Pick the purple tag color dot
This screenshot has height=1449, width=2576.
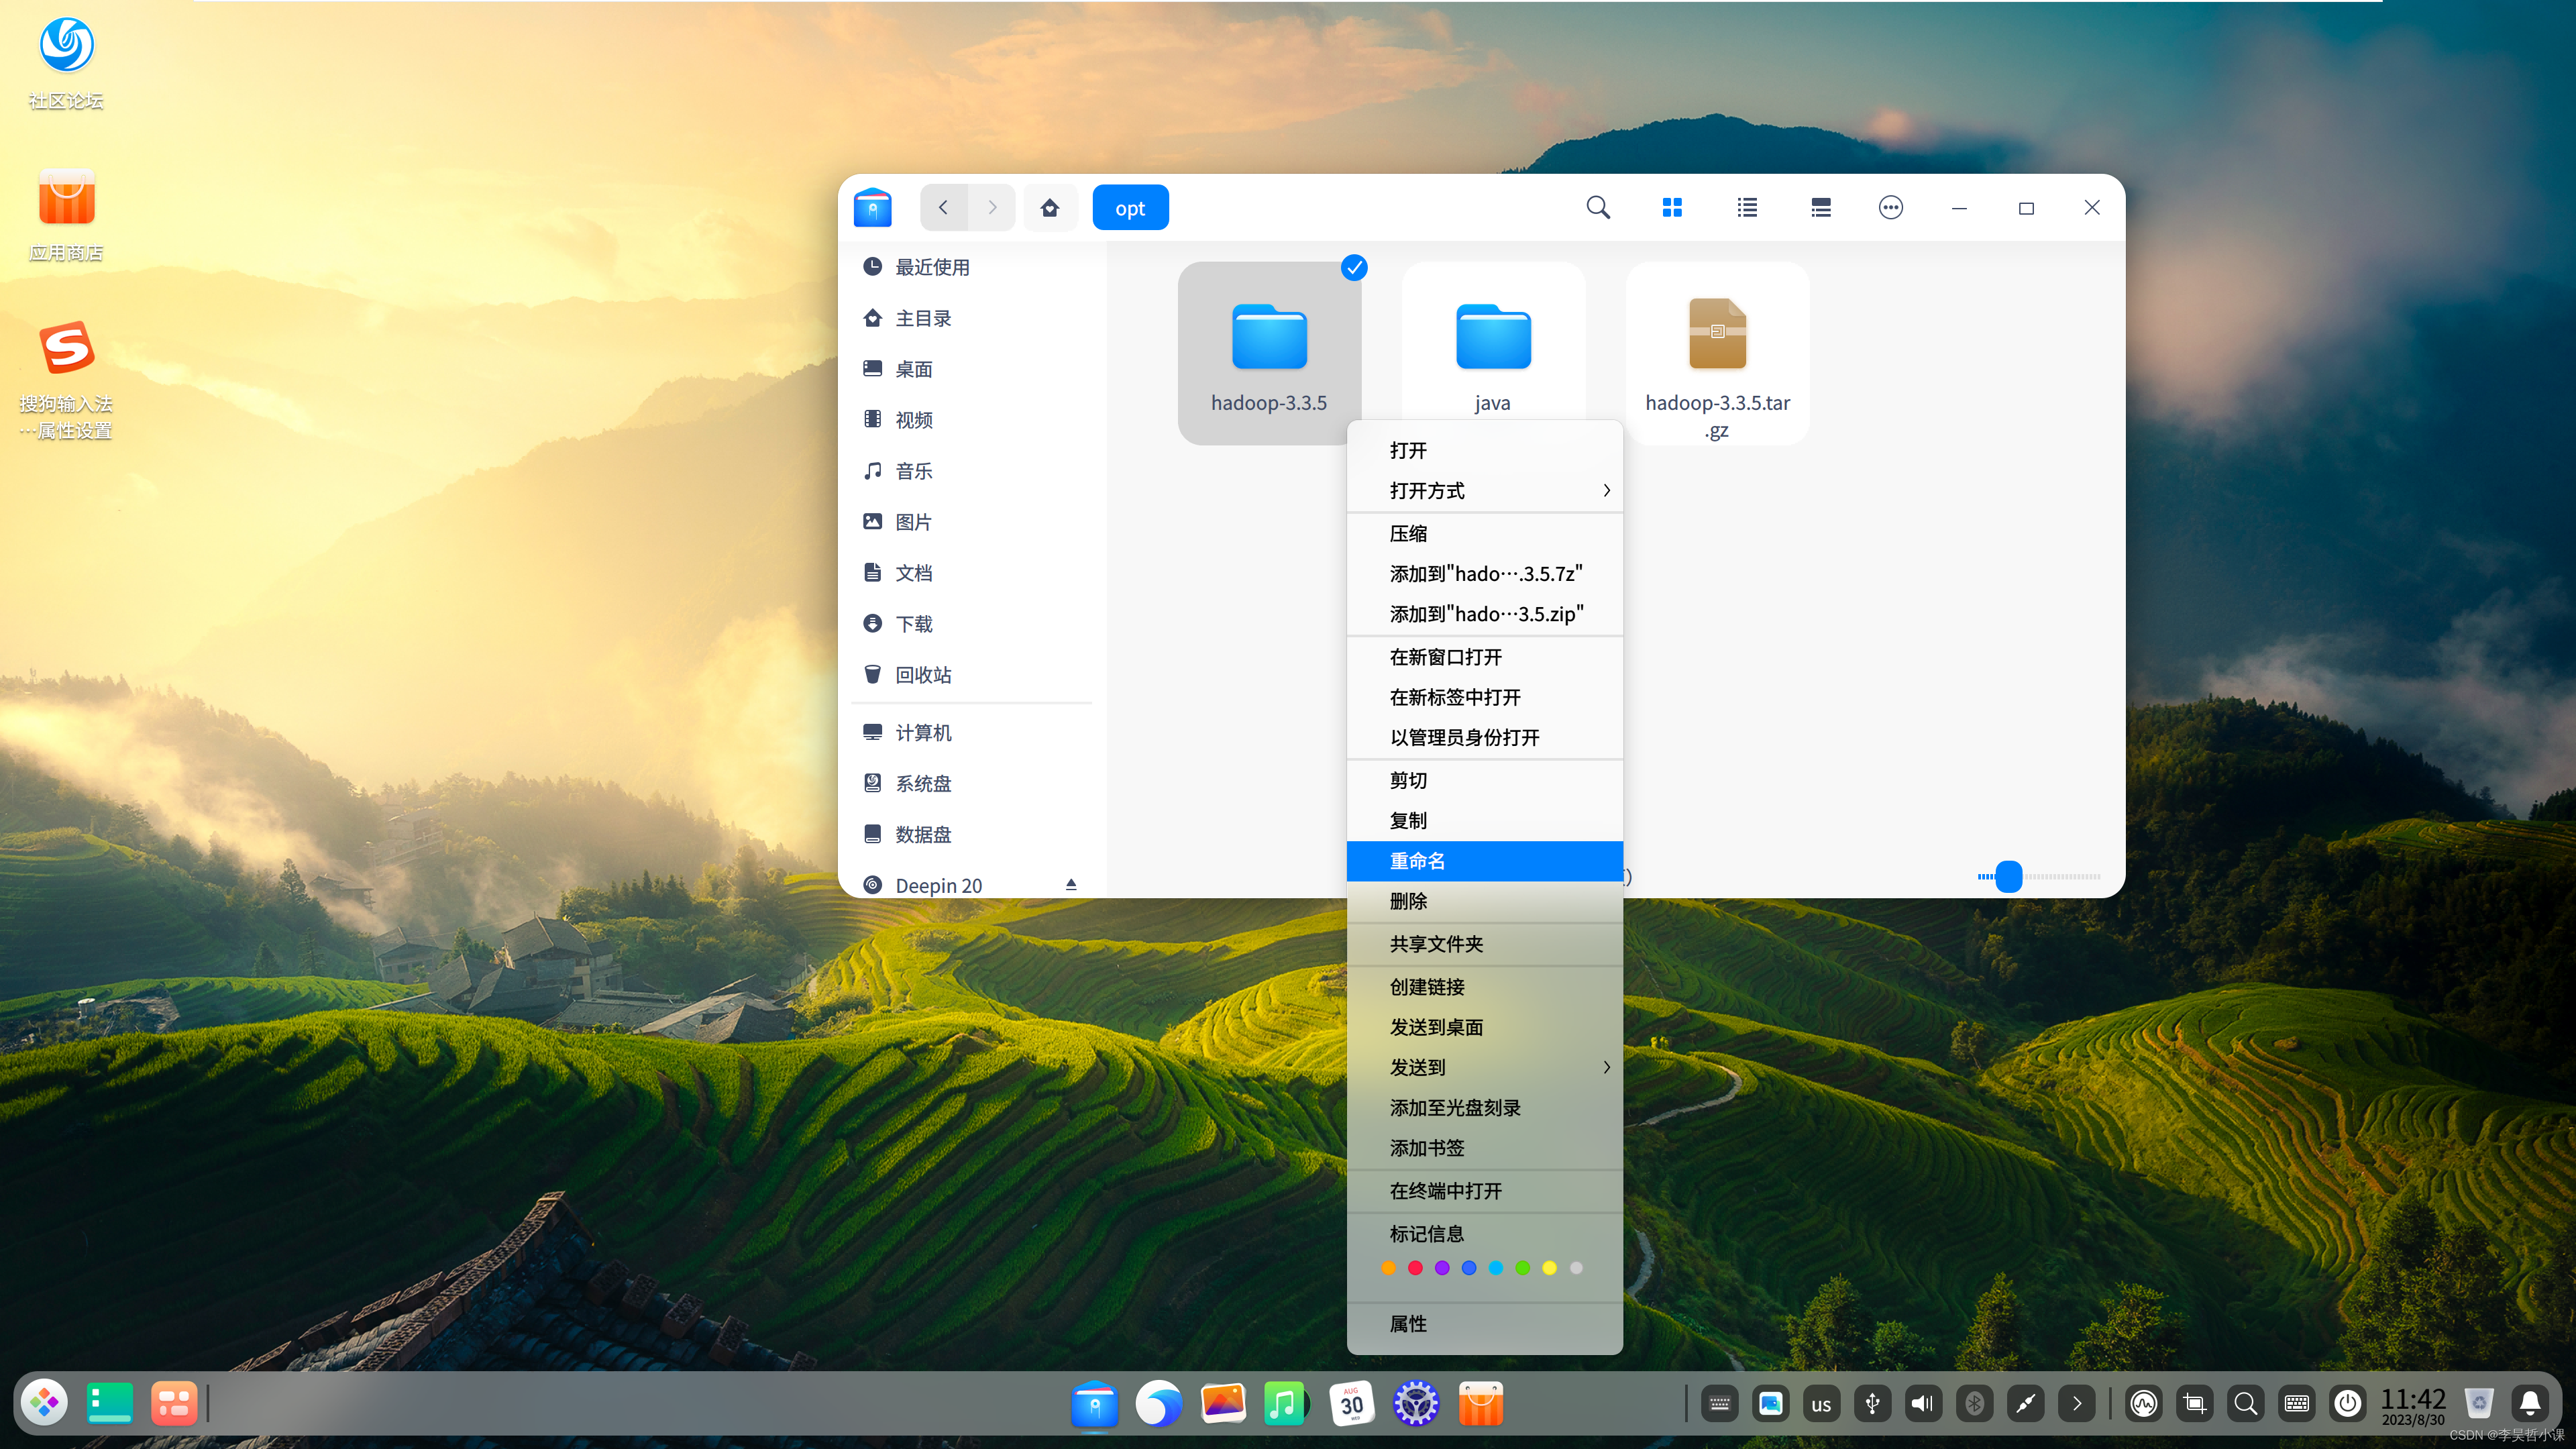point(1442,1268)
